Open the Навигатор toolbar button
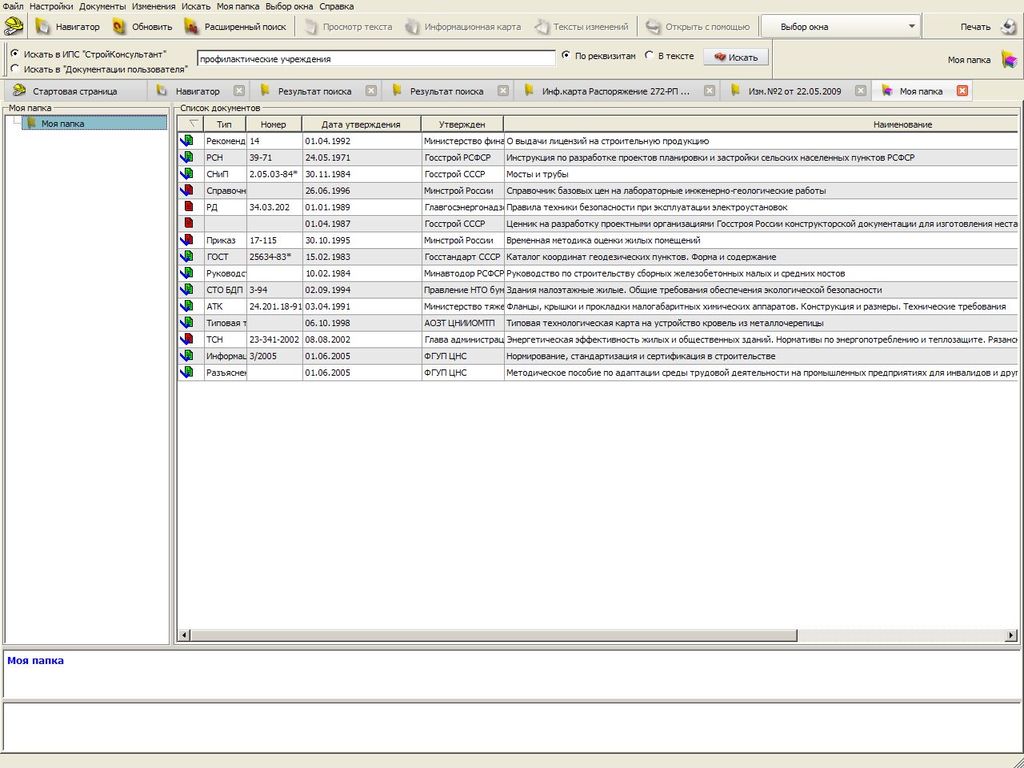Viewport: 1024px width, 768px height. (x=69, y=27)
